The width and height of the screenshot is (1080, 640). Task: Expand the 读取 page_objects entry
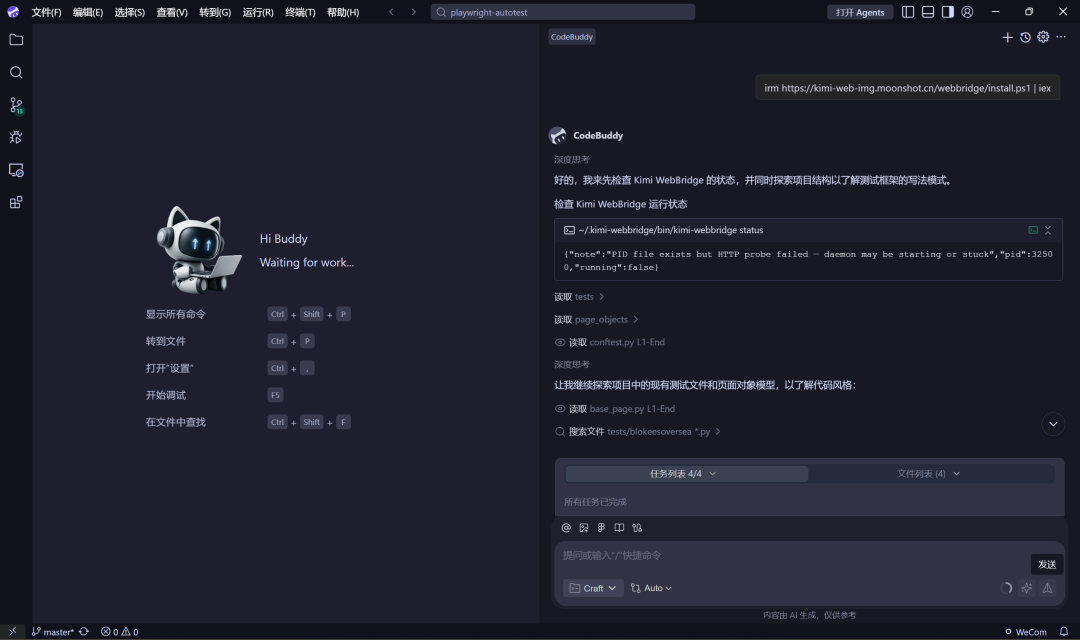click(x=596, y=320)
